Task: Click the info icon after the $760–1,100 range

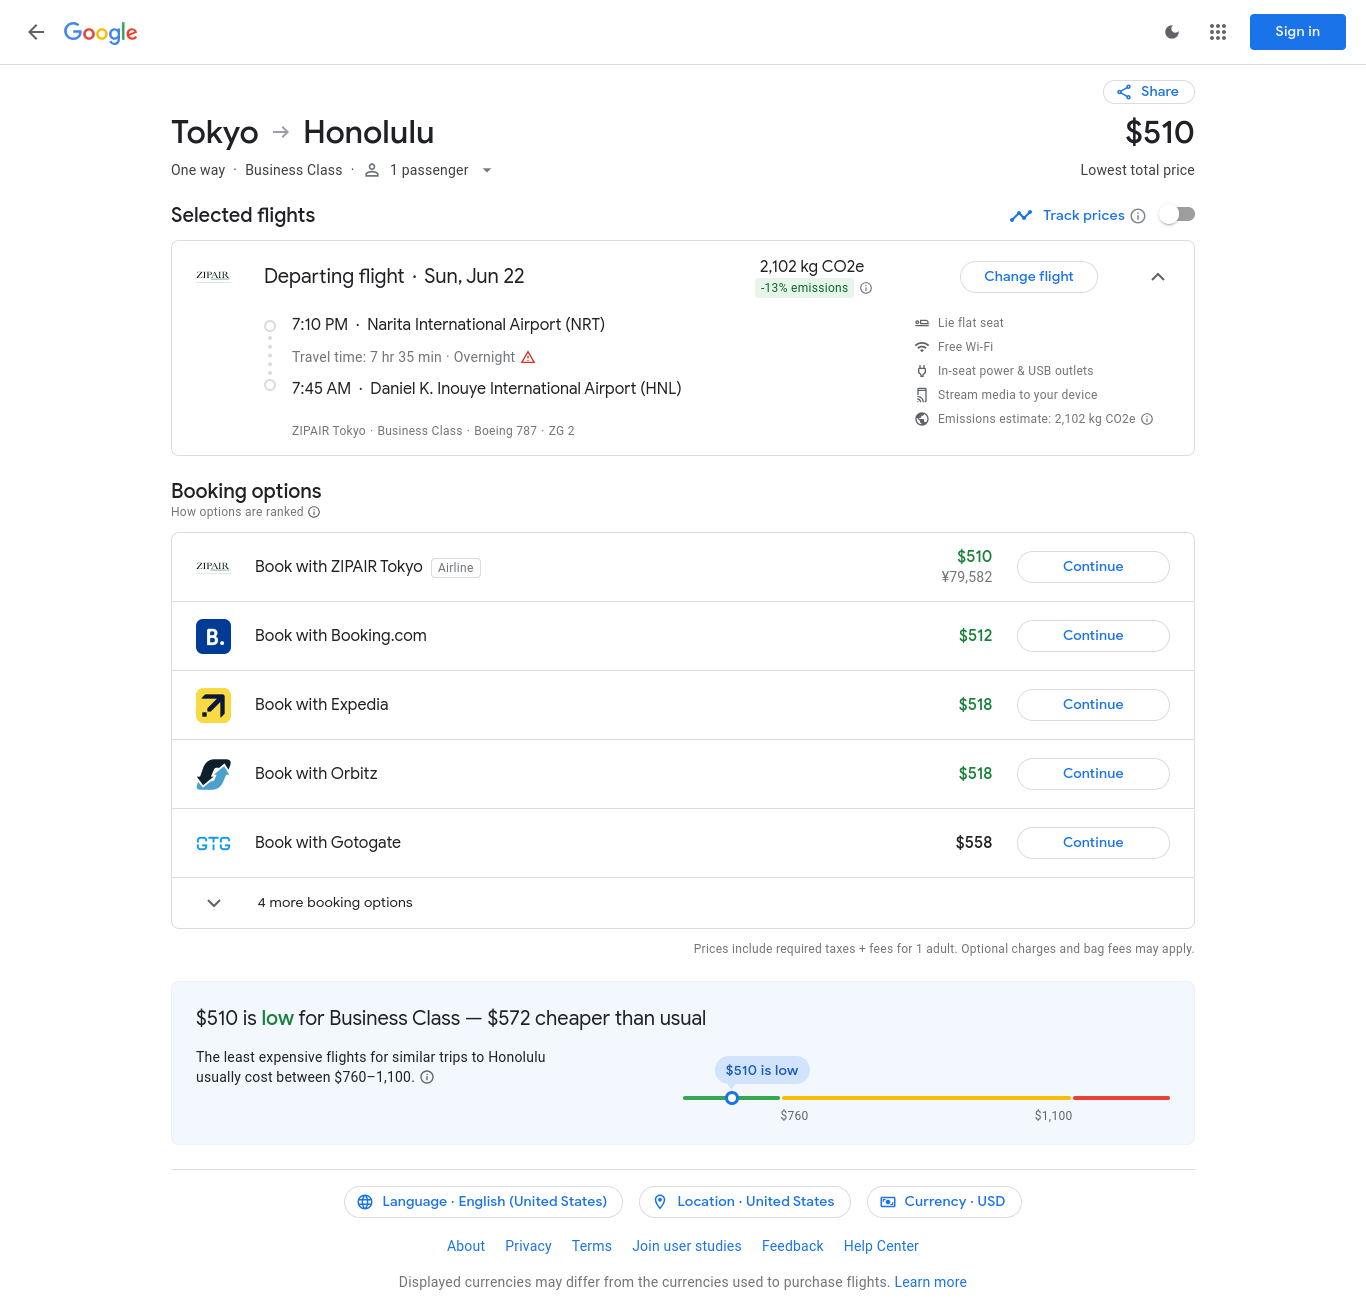Action: [x=427, y=1077]
